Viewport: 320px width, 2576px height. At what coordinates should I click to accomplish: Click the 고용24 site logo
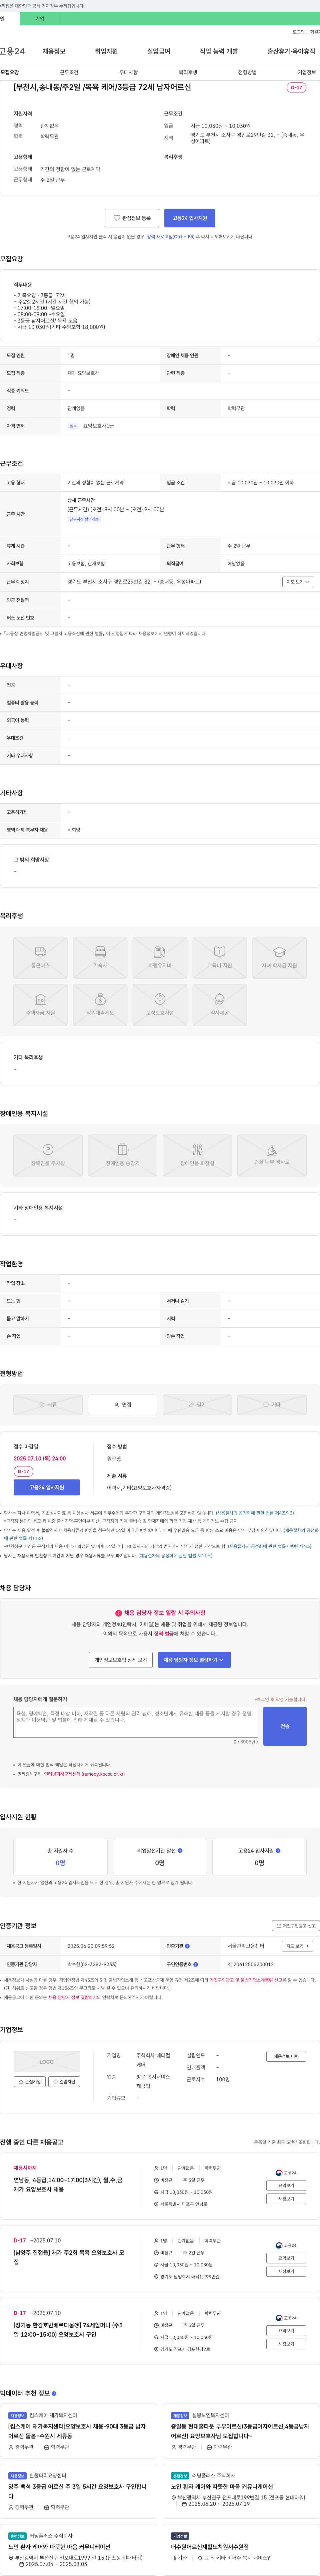coord(12,51)
